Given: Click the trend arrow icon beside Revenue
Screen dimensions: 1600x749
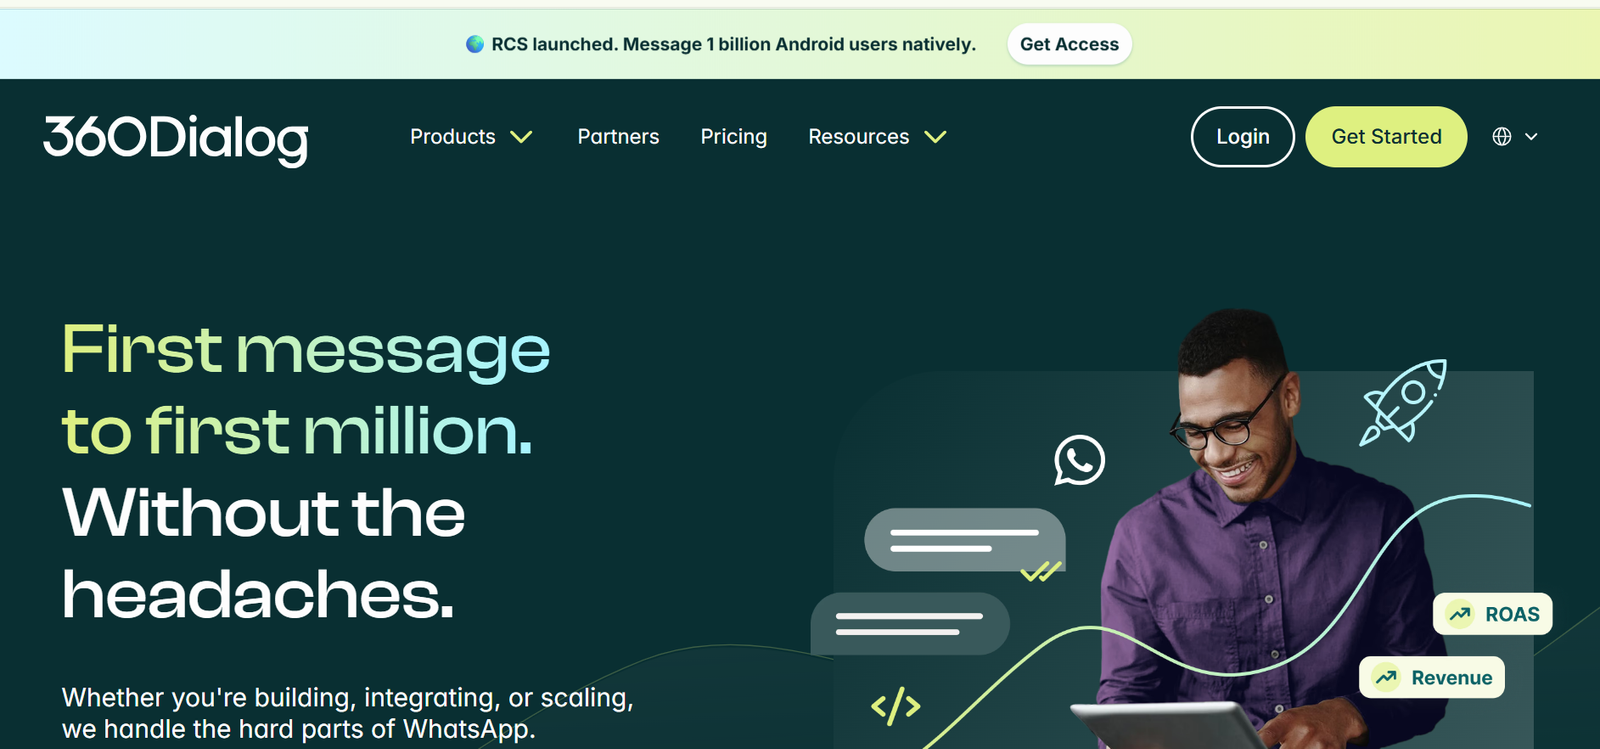Looking at the screenshot, I should pyautogui.click(x=1386, y=678).
